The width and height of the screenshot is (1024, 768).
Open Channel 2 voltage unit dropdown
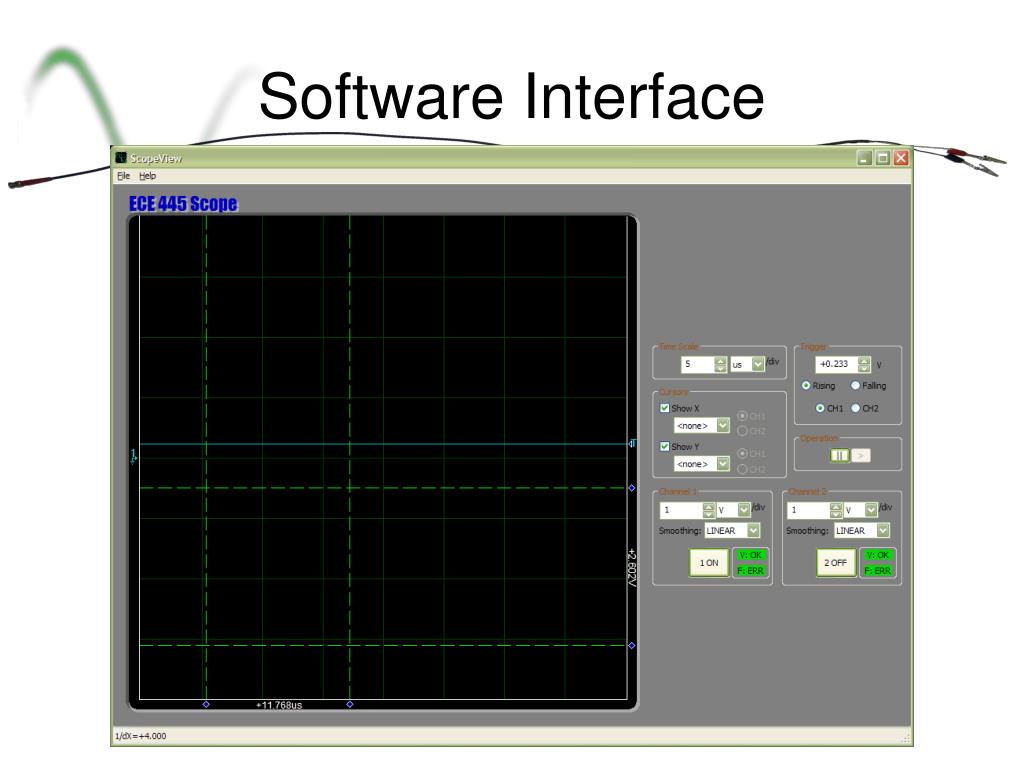[x=871, y=509]
